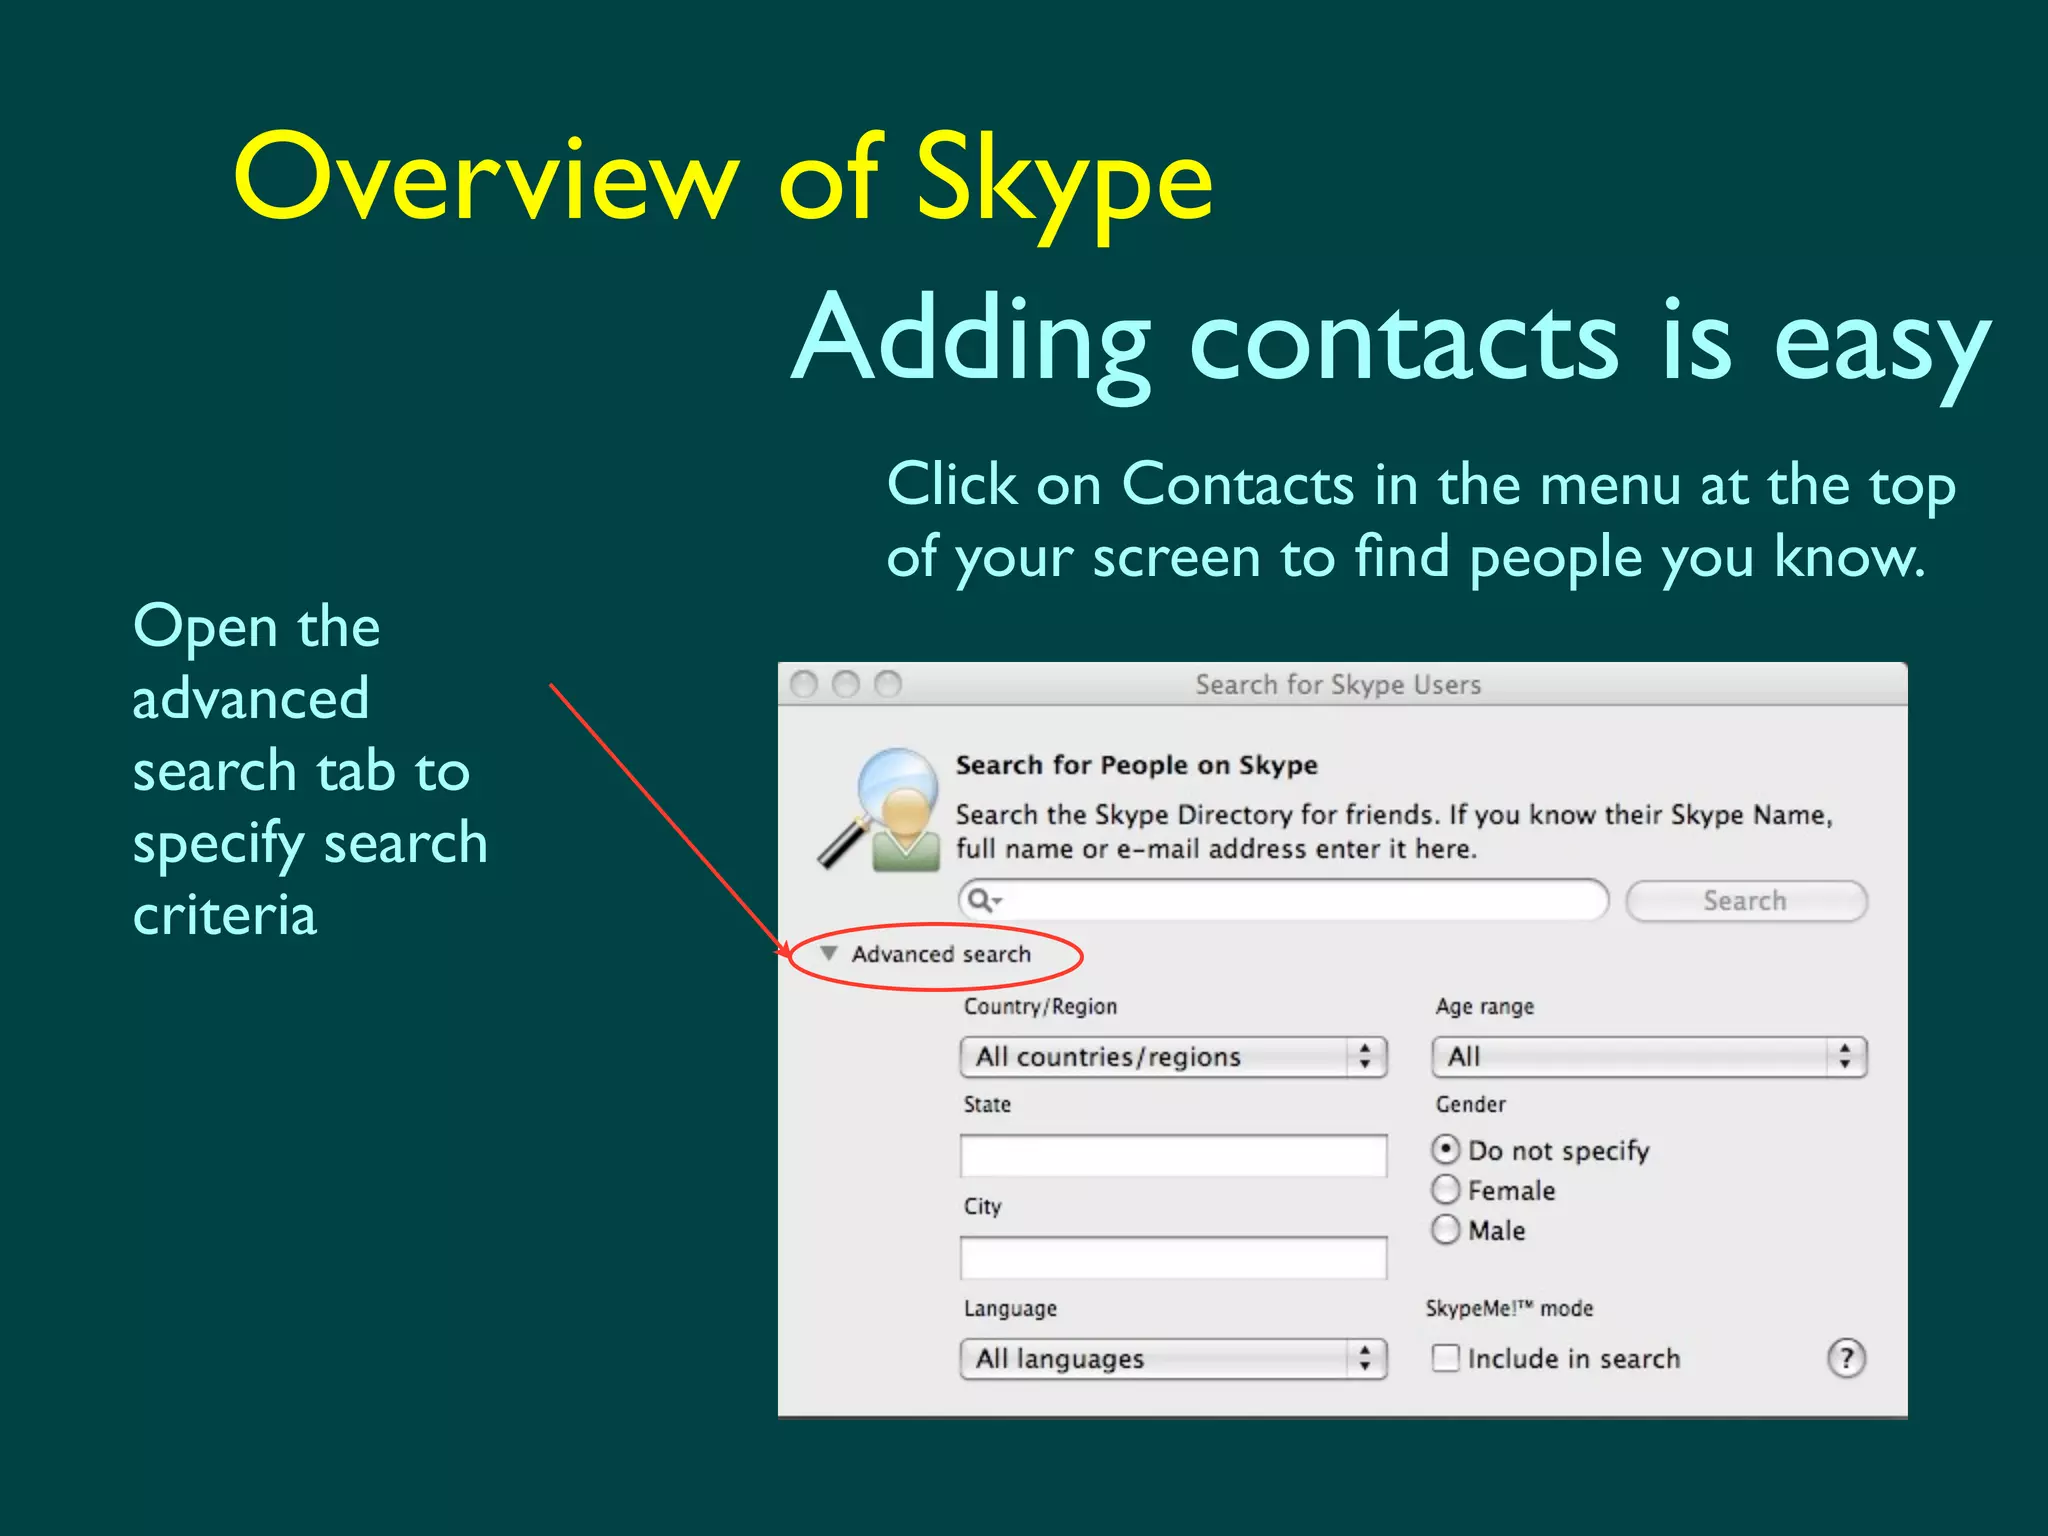Click the SkypeMe! mode label
This screenshot has height=1536, width=2048.
1509,1308
